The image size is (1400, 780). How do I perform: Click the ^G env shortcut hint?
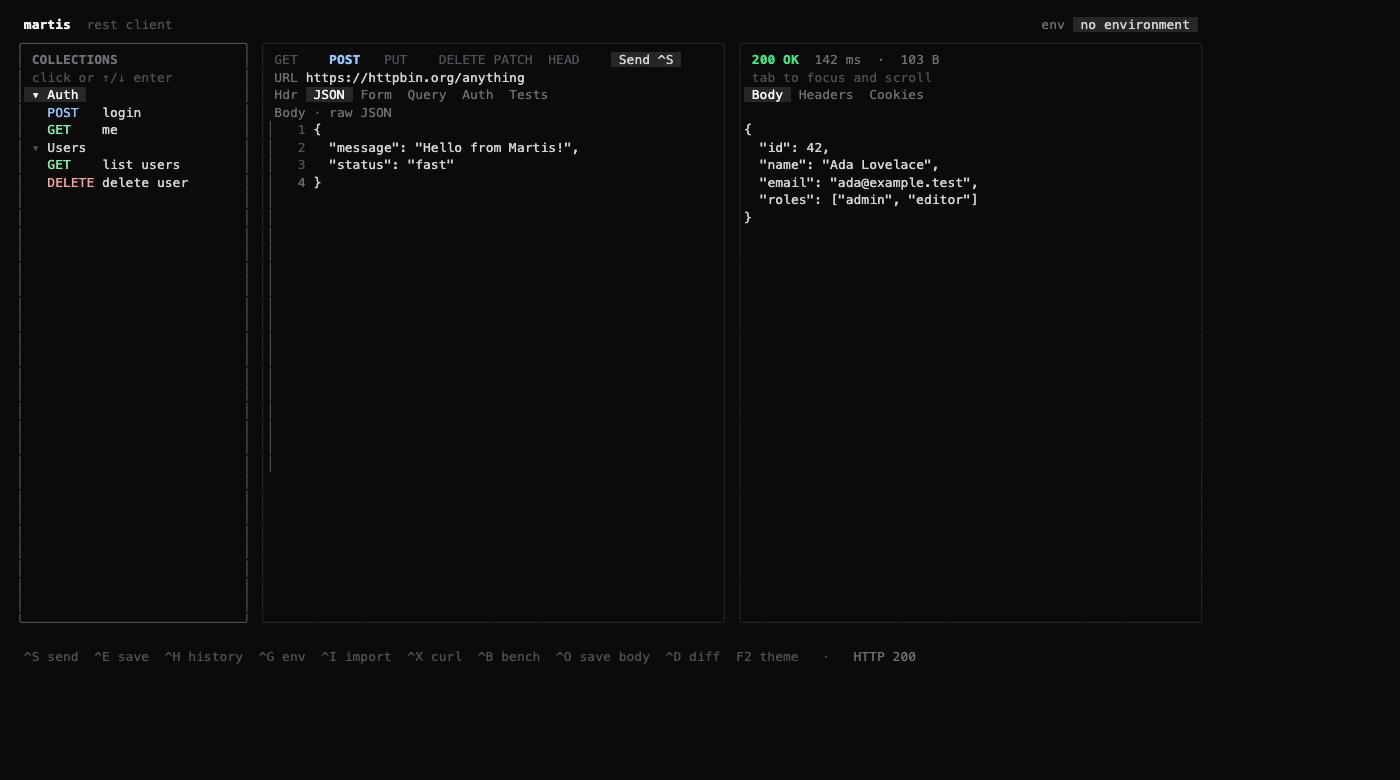click(x=282, y=657)
